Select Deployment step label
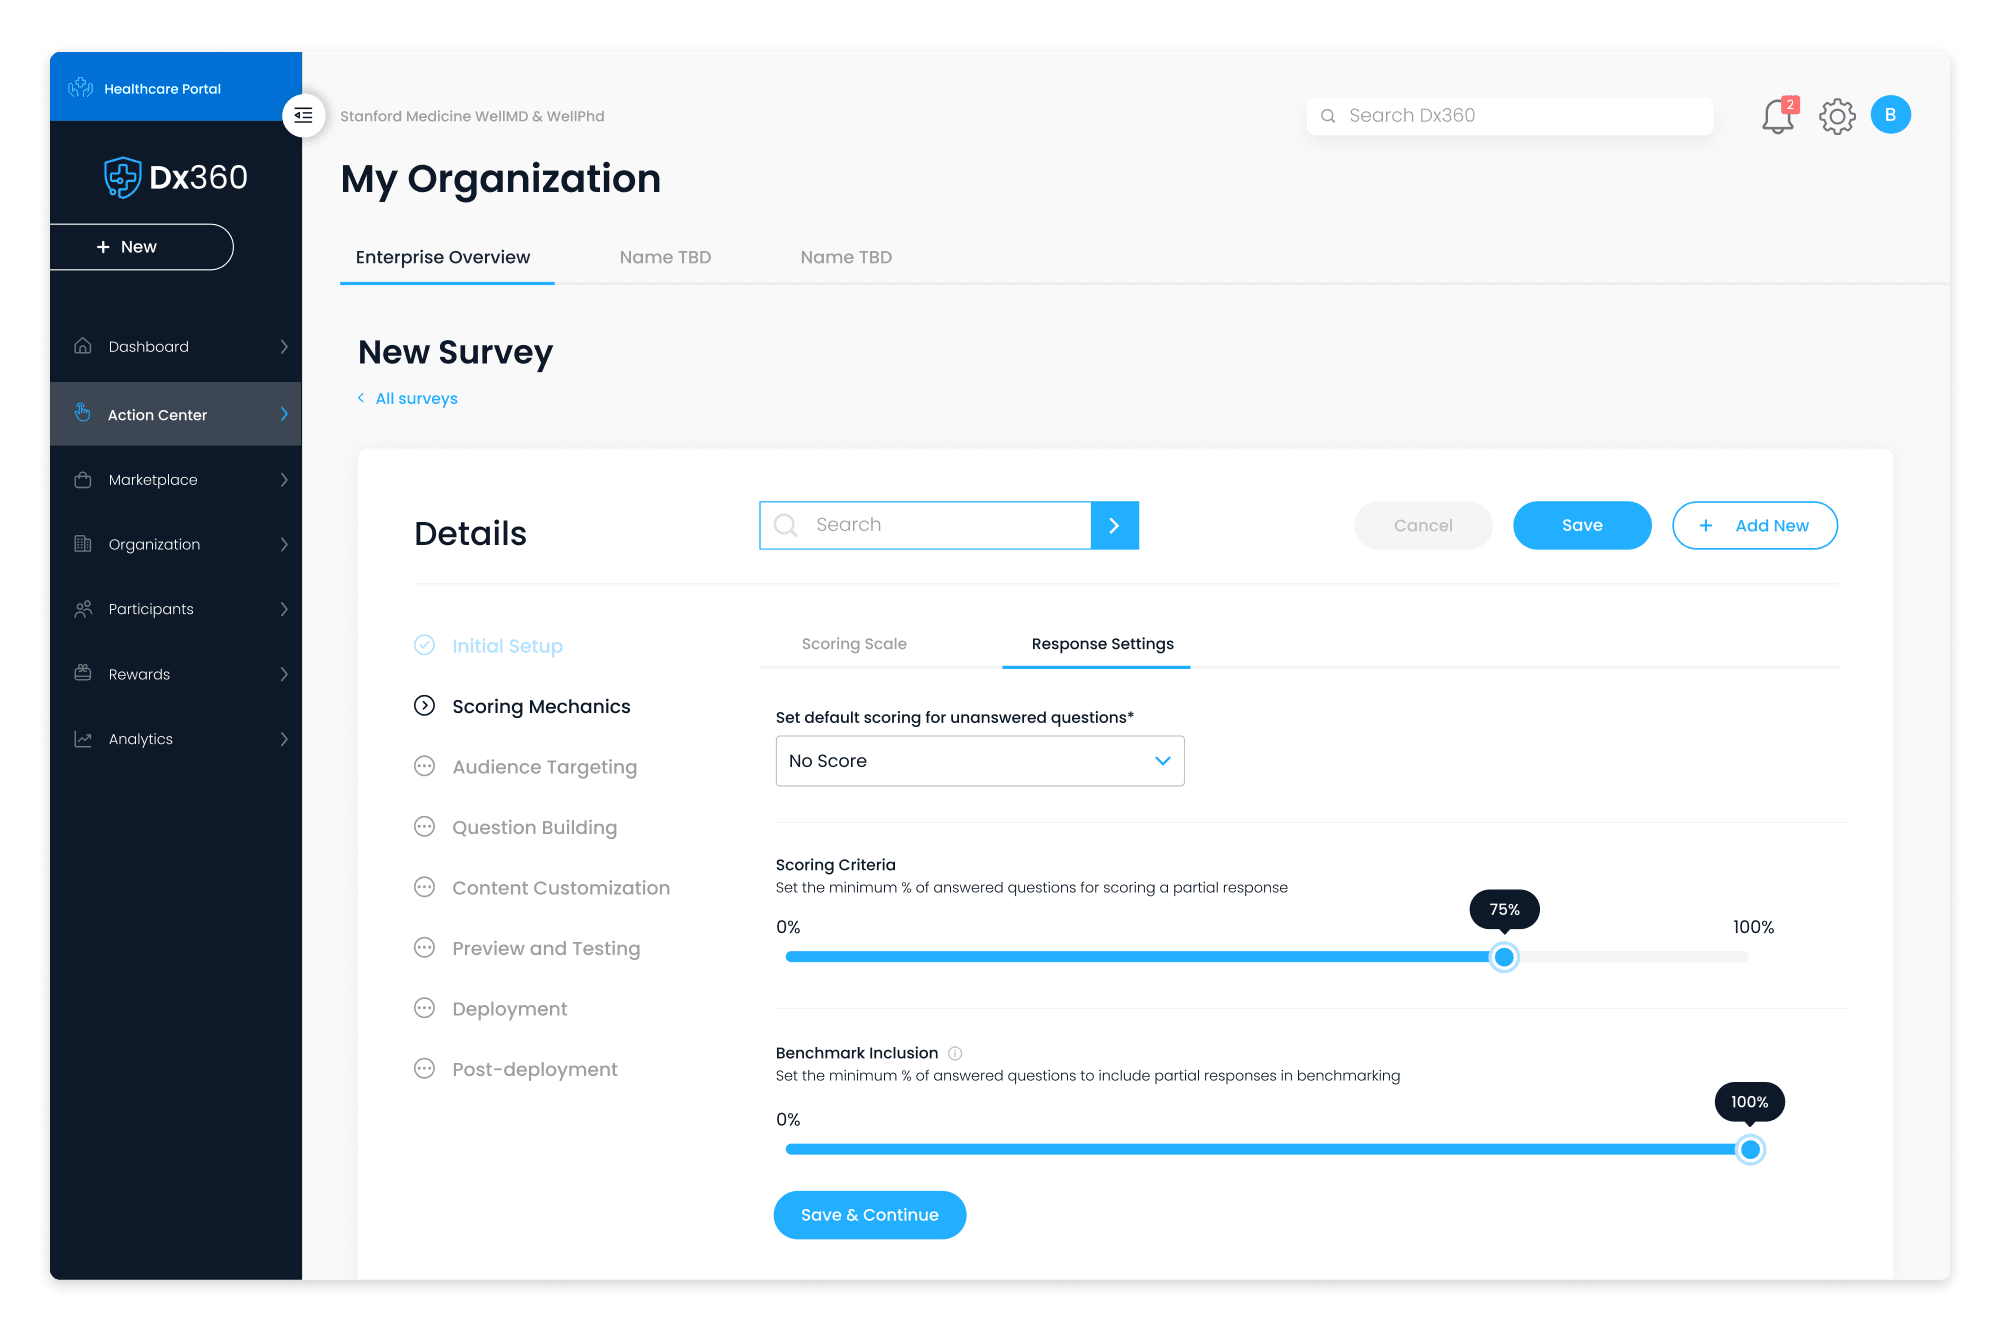 (509, 1009)
